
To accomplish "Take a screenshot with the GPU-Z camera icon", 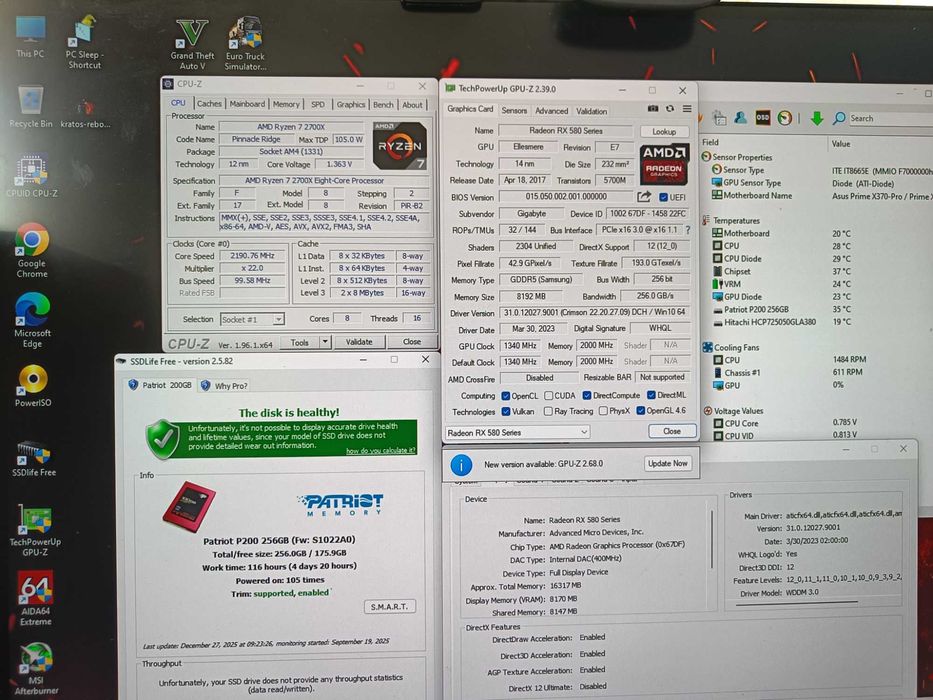I will tap(653, 108).
